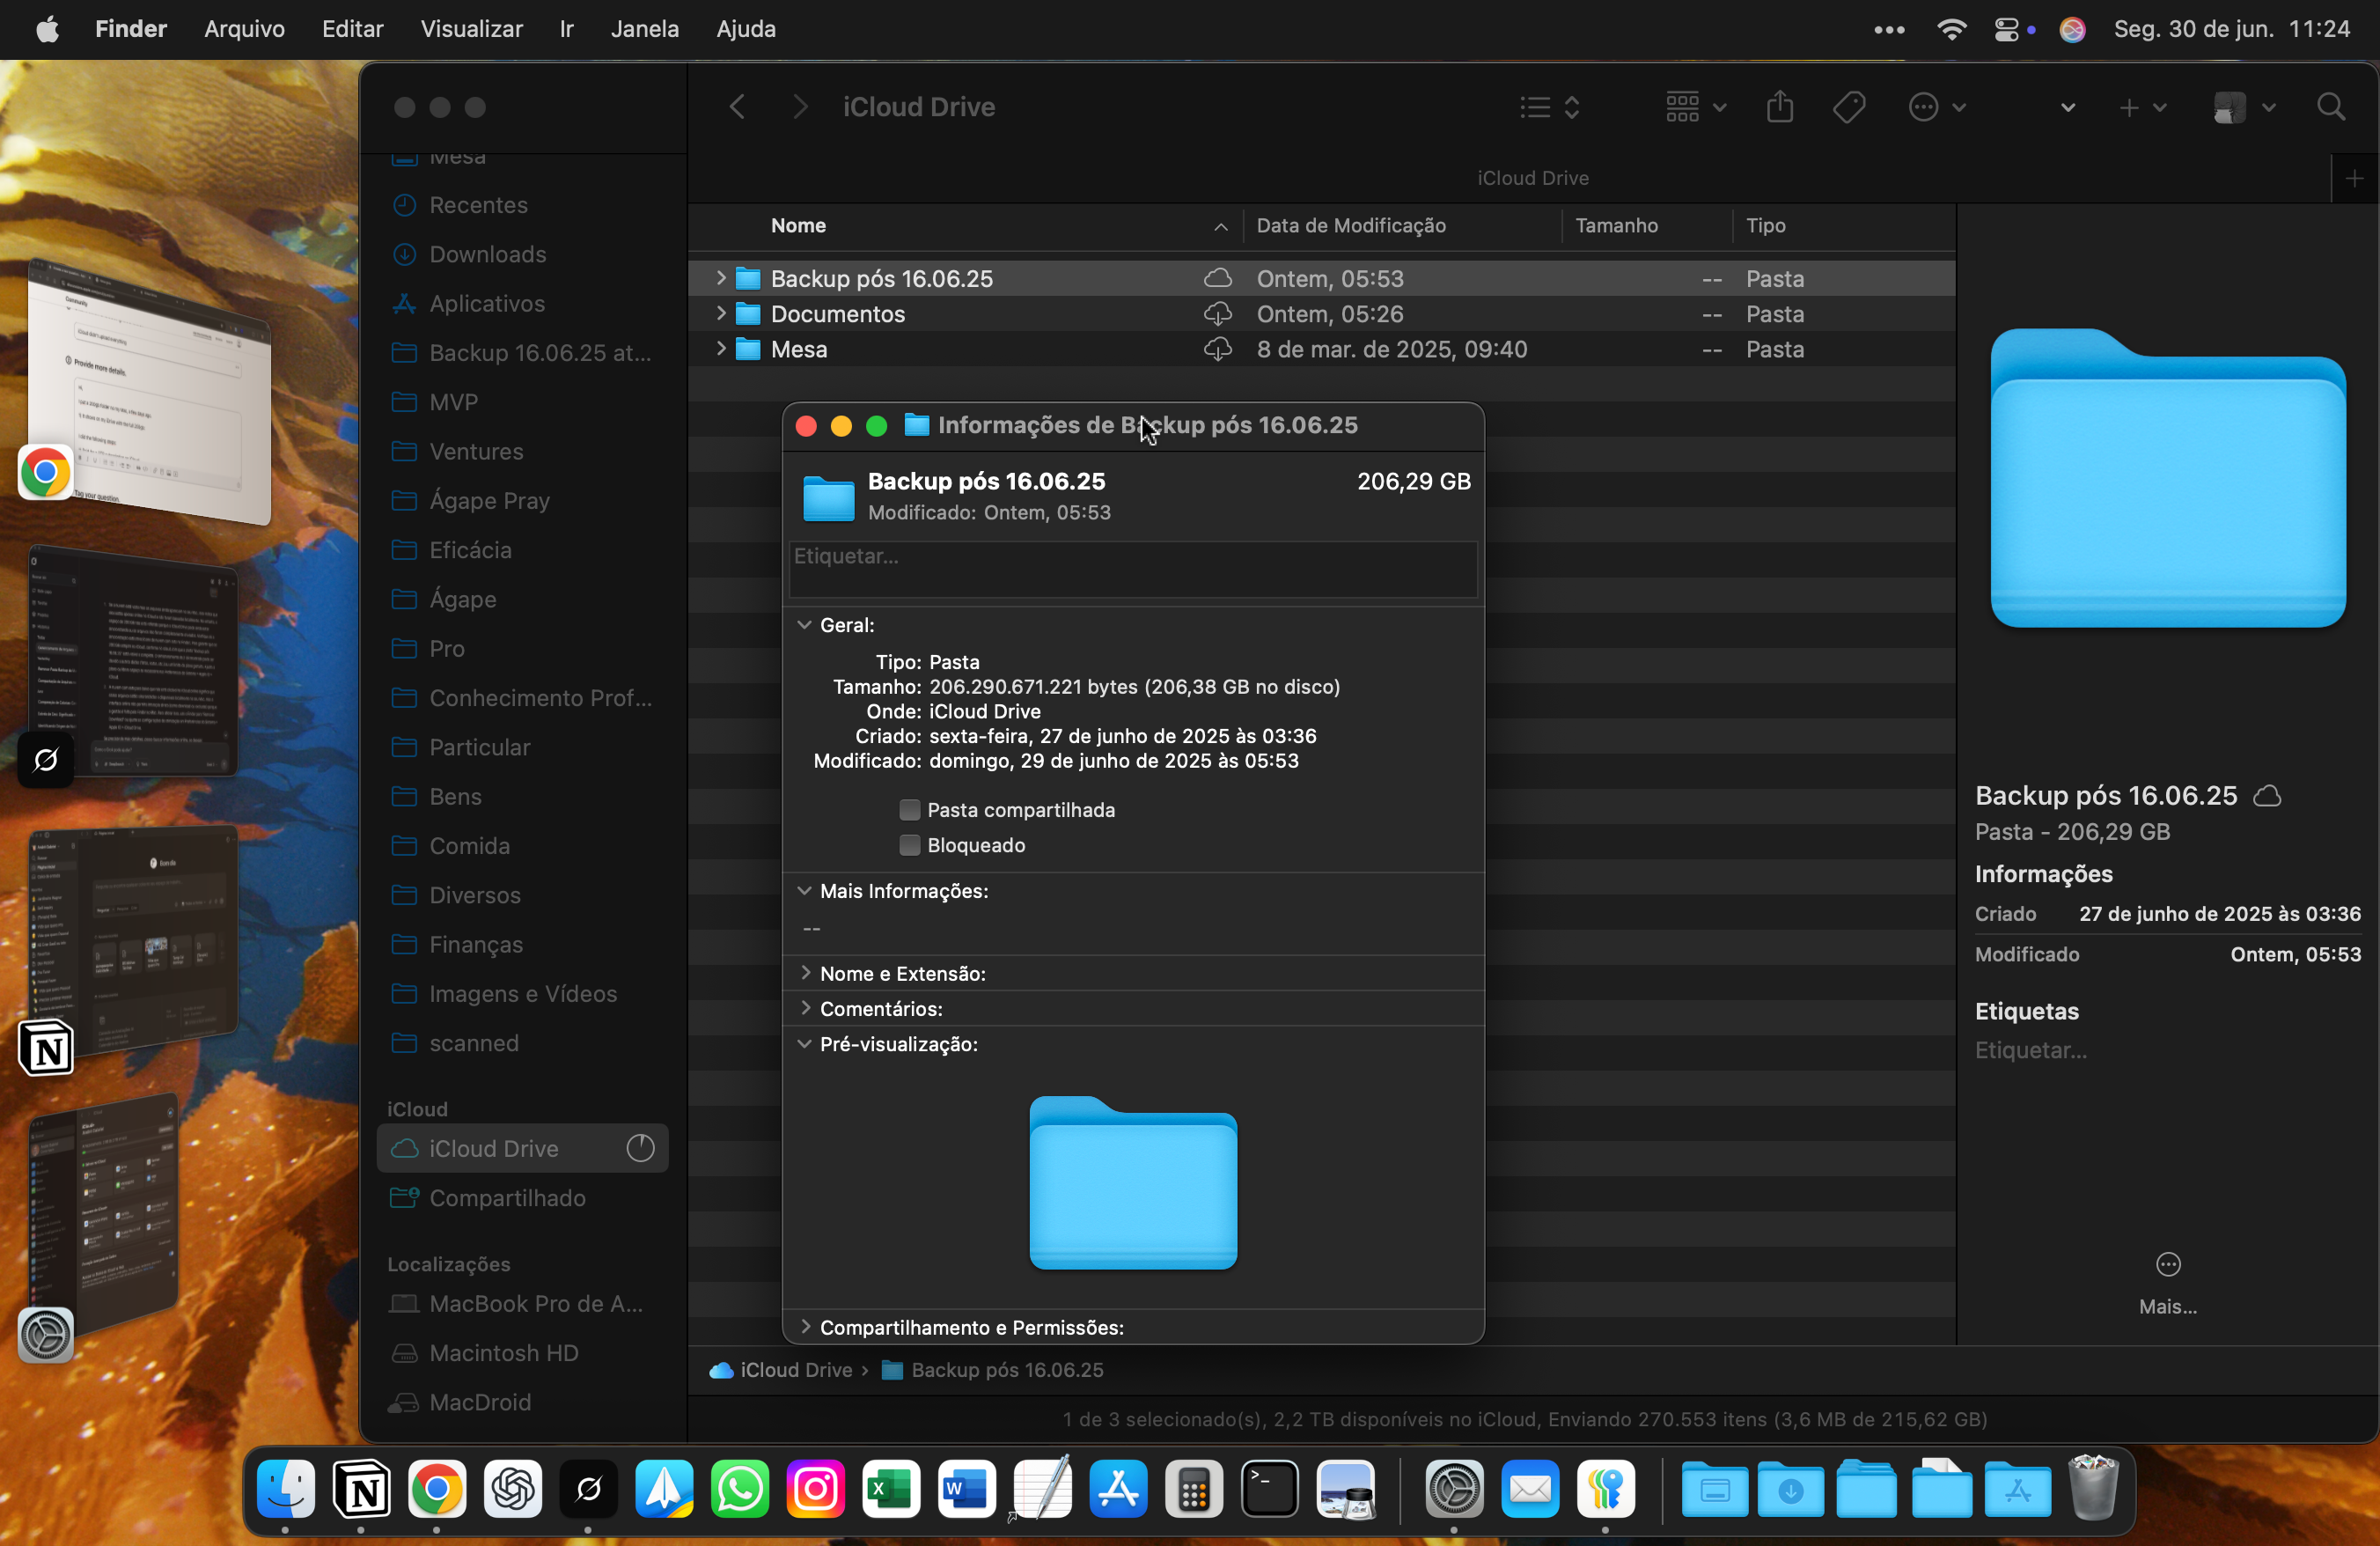Click the tag icon in Finder toolbar
This screenshot has width=2380, height=1546.
click(x=1848, y=107)
